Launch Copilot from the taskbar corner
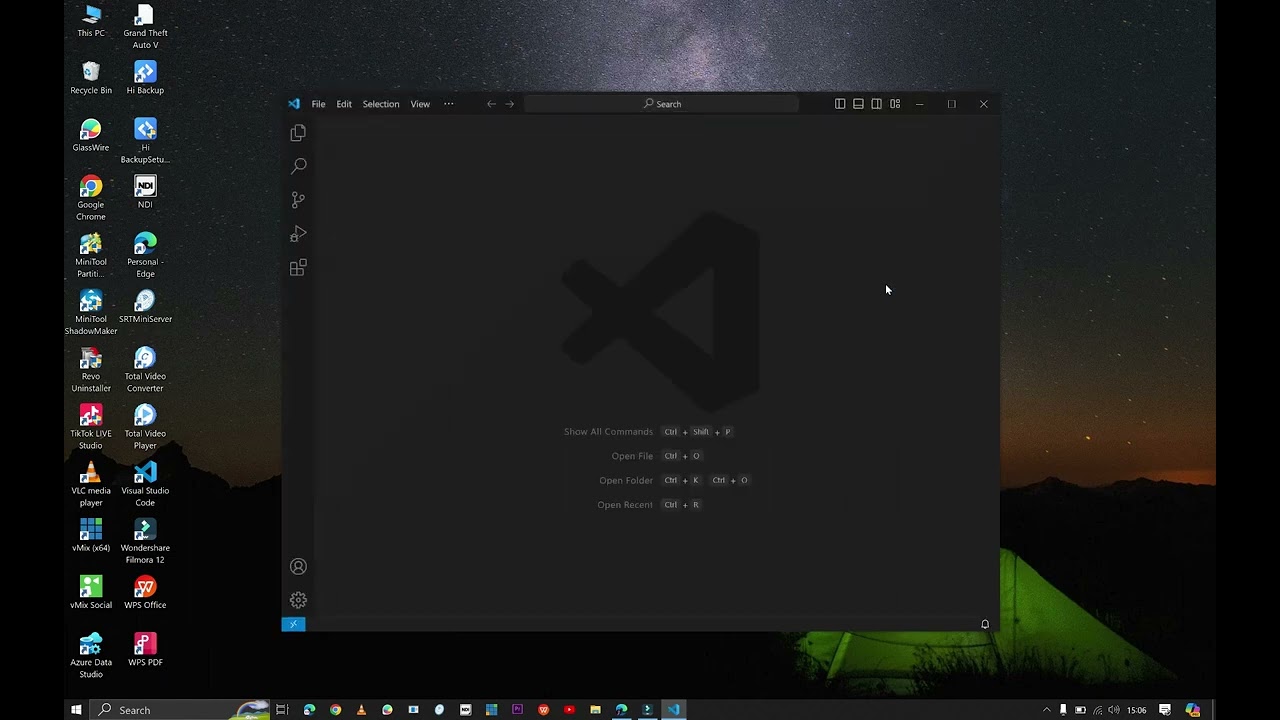The image size is (1280, 720). tap(1192, 710)
